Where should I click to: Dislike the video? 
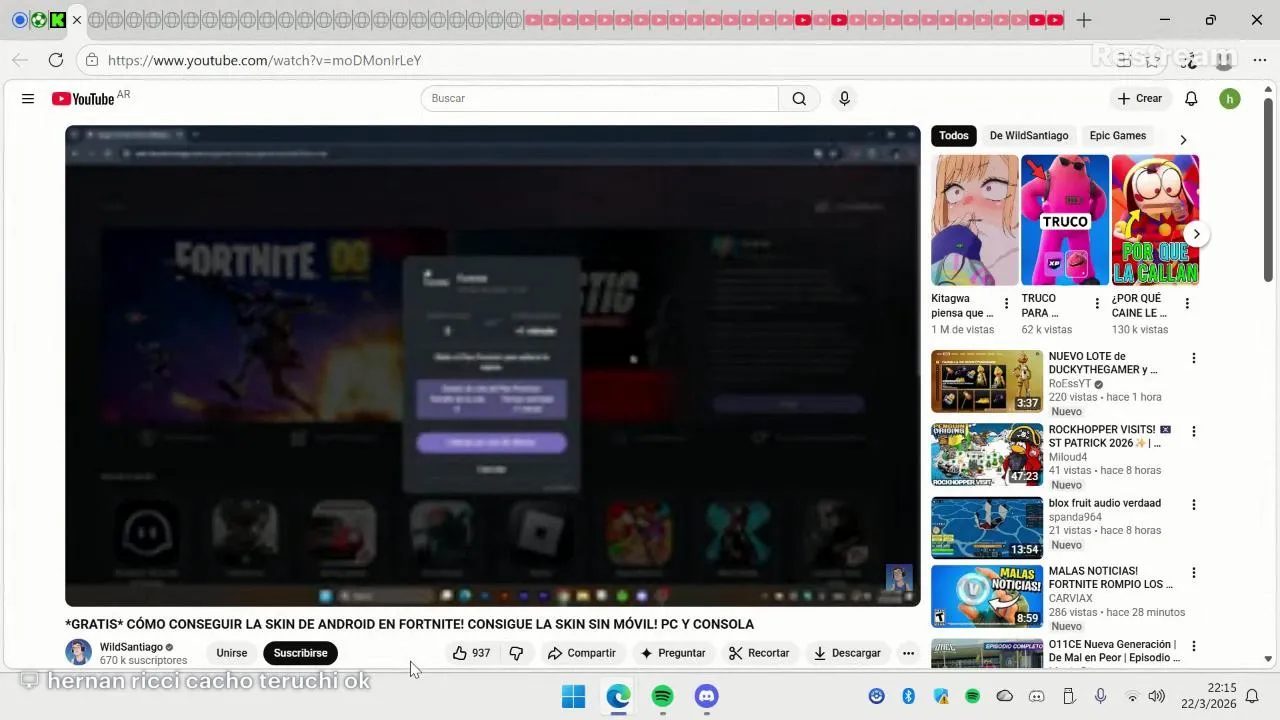click(x=516, y=653)
